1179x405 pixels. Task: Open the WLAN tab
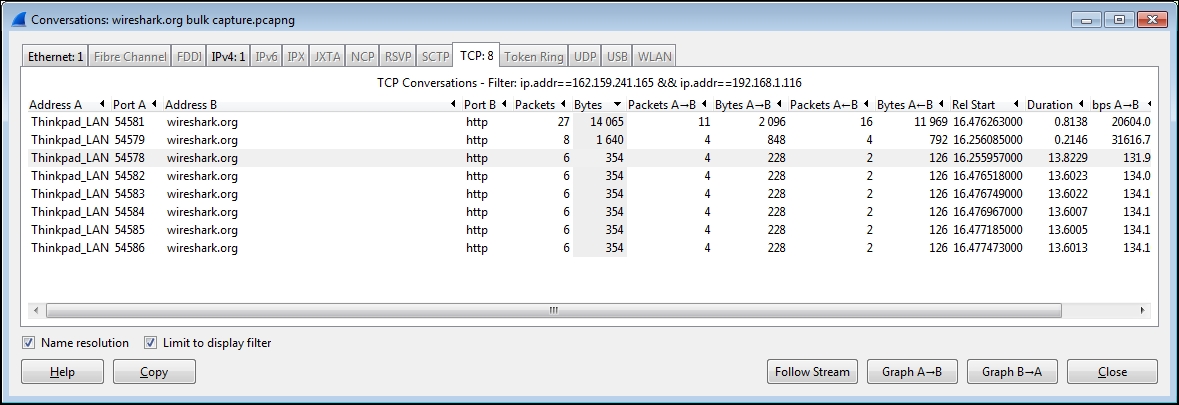(654, 56)
